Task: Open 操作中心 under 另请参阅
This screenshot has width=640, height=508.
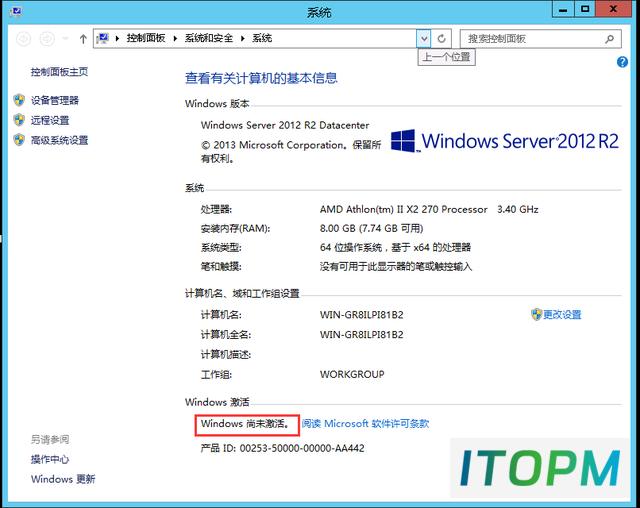Action: click(50, 459)
